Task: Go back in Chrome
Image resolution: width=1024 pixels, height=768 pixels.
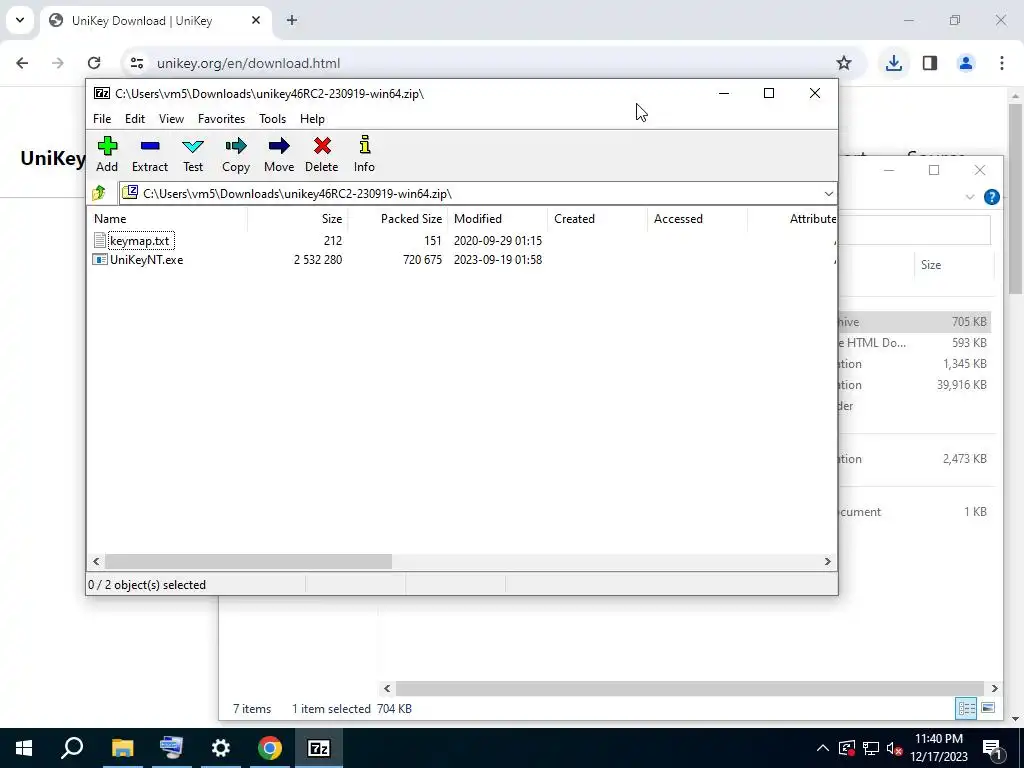Action: point(22,63)
